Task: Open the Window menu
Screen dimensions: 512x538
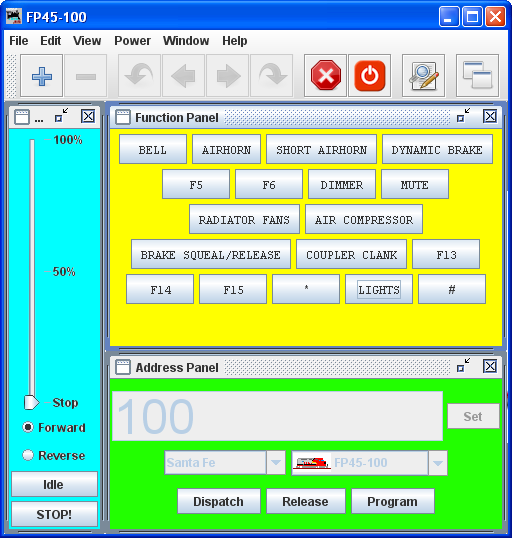Action: (186, 41)
